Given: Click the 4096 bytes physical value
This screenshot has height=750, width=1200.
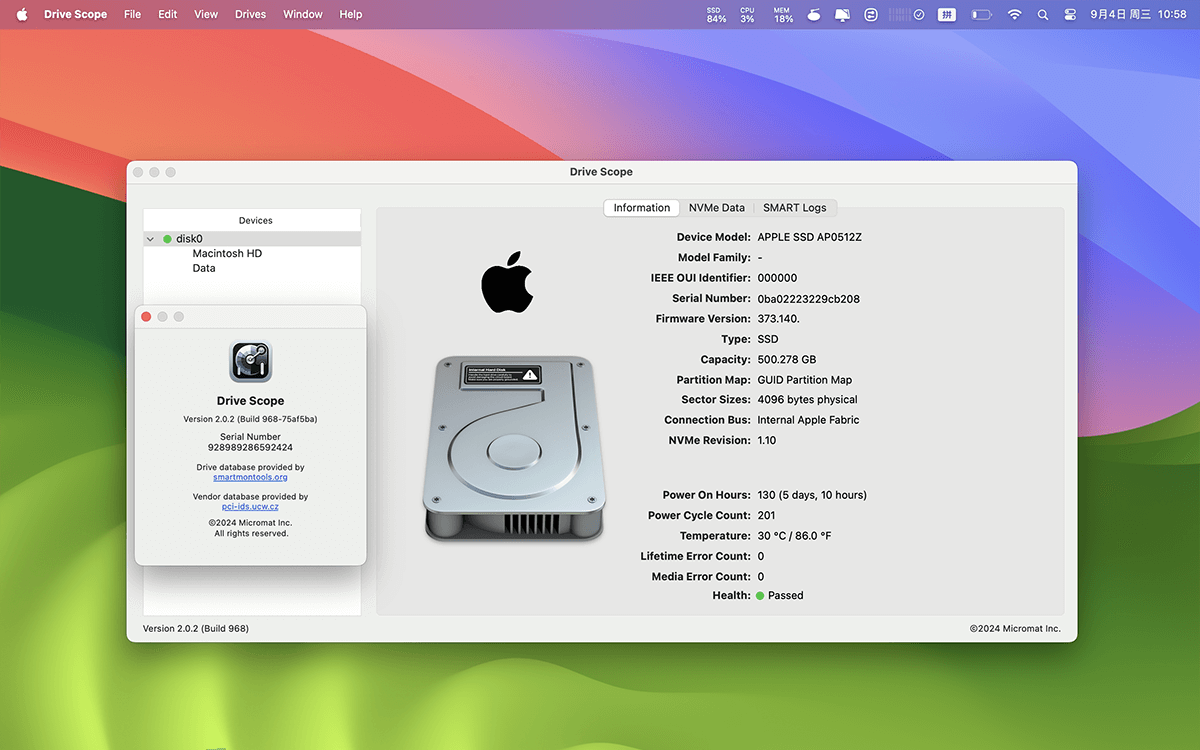Looking at the screenshot, I should [x=807, y=400].
